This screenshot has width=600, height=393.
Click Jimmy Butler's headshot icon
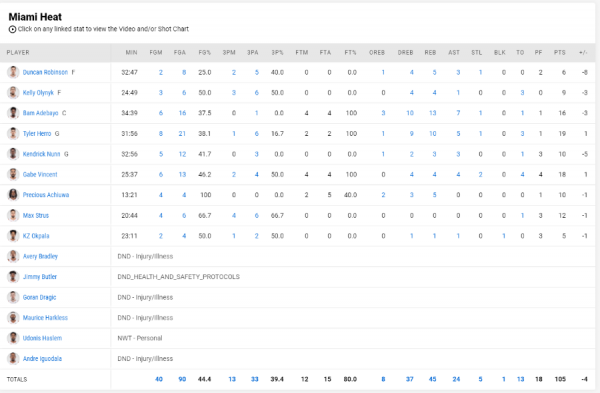[13, 277]
